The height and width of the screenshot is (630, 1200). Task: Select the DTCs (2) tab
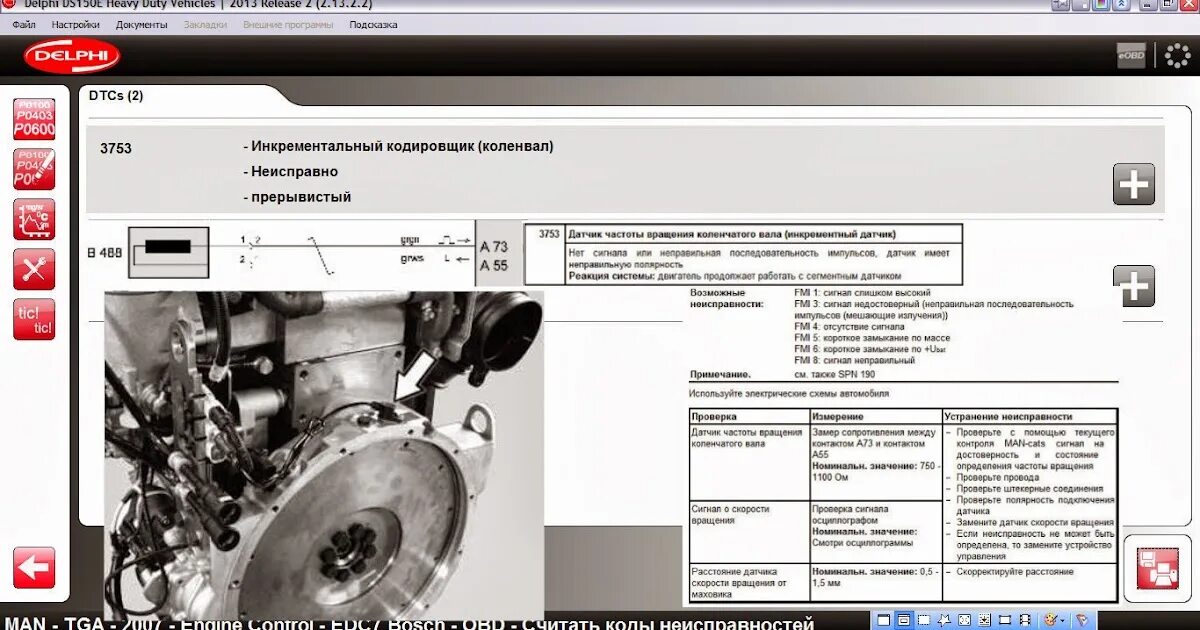(116, 96)
